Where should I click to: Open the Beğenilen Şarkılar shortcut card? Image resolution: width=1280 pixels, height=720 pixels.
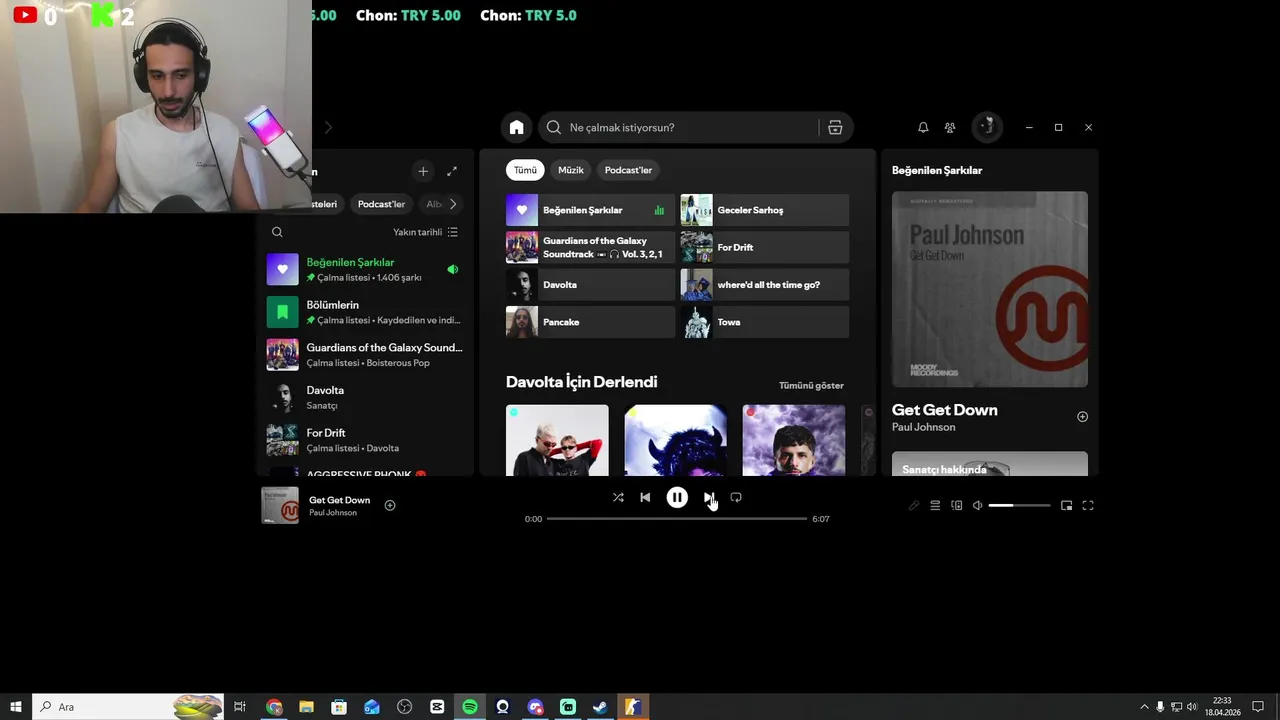(590, 210)
